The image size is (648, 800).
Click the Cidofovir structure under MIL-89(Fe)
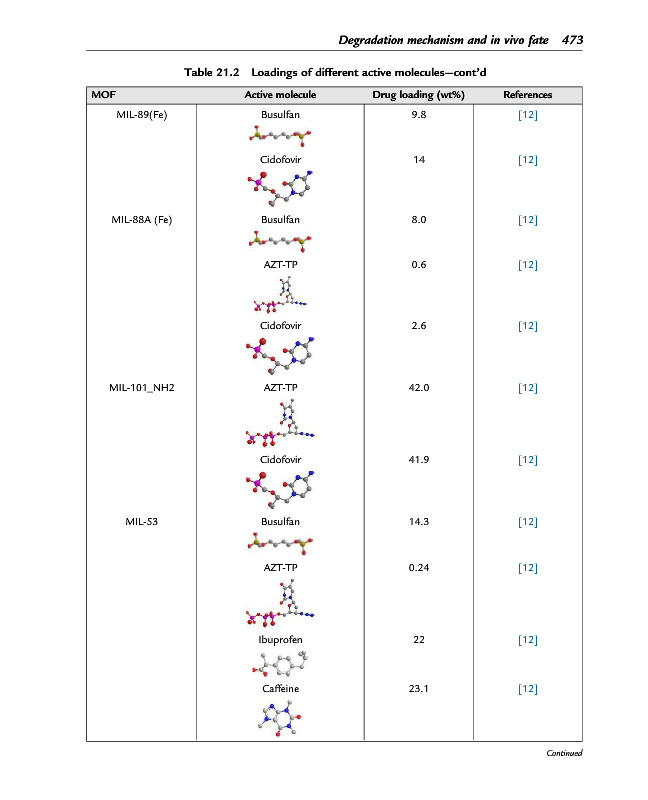pos(280,185)
